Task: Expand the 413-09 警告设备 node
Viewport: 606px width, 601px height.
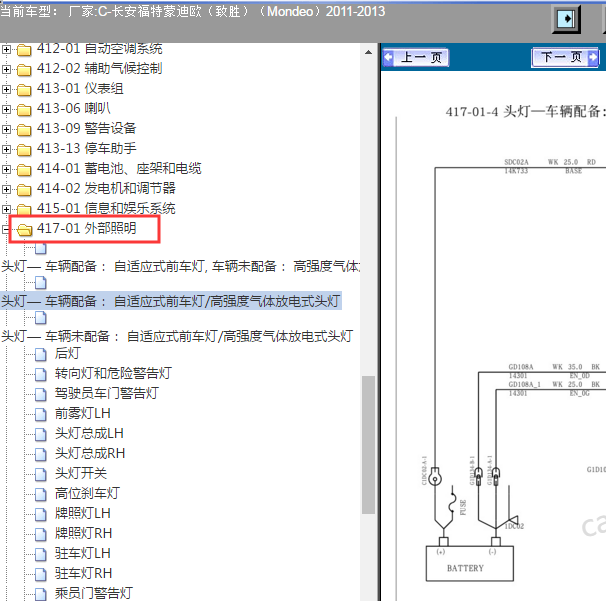Action: pyautogui.click(x=6, y=129)
